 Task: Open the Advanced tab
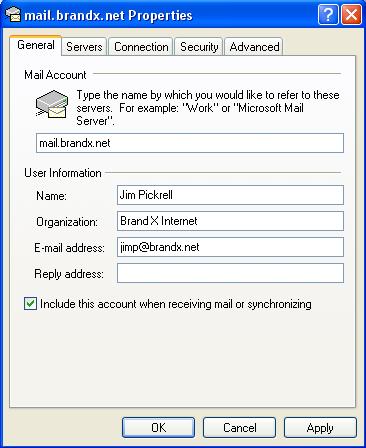[x=254, y=47]
